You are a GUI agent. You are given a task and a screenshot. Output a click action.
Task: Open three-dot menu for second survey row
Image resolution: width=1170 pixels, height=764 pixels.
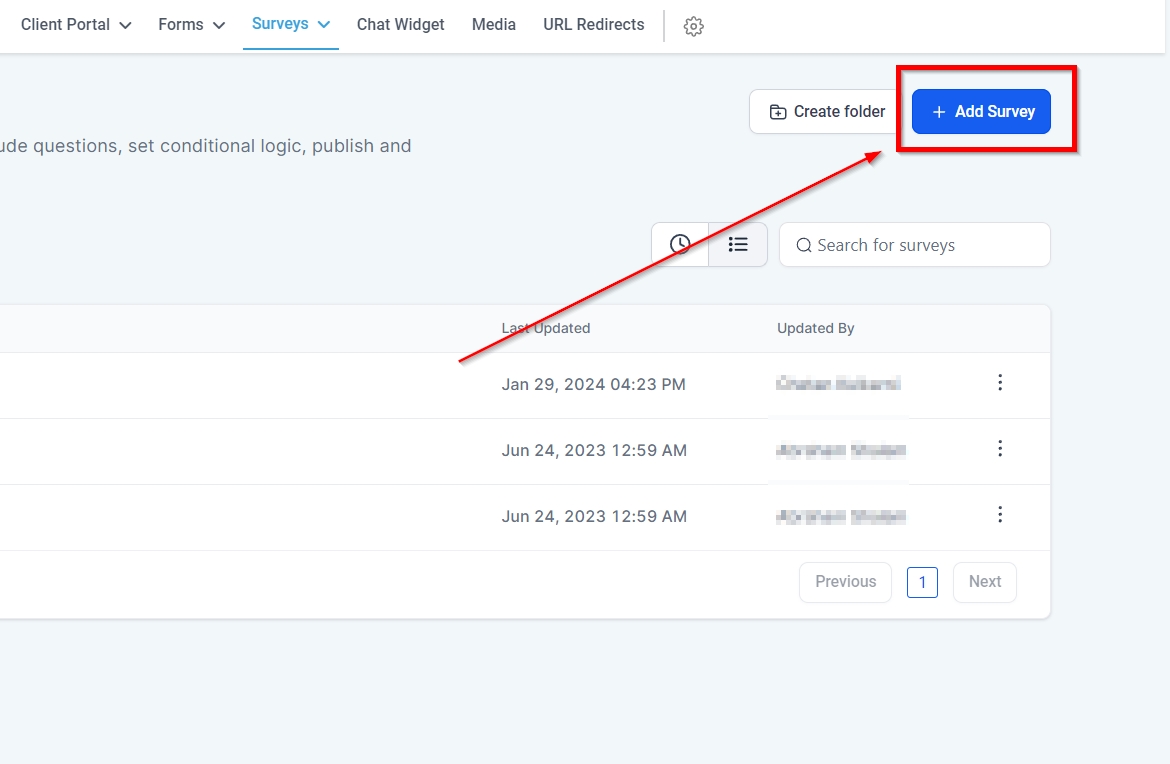point(999,449)
